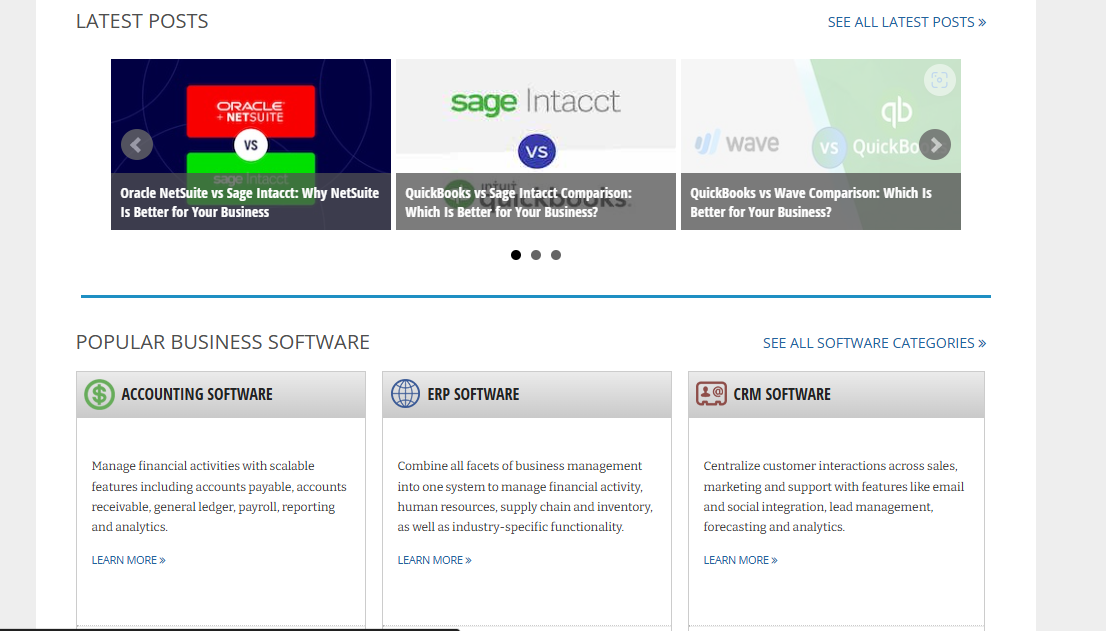Click the ERP Software card heading

pyautogui.click(x=473, y=394)
